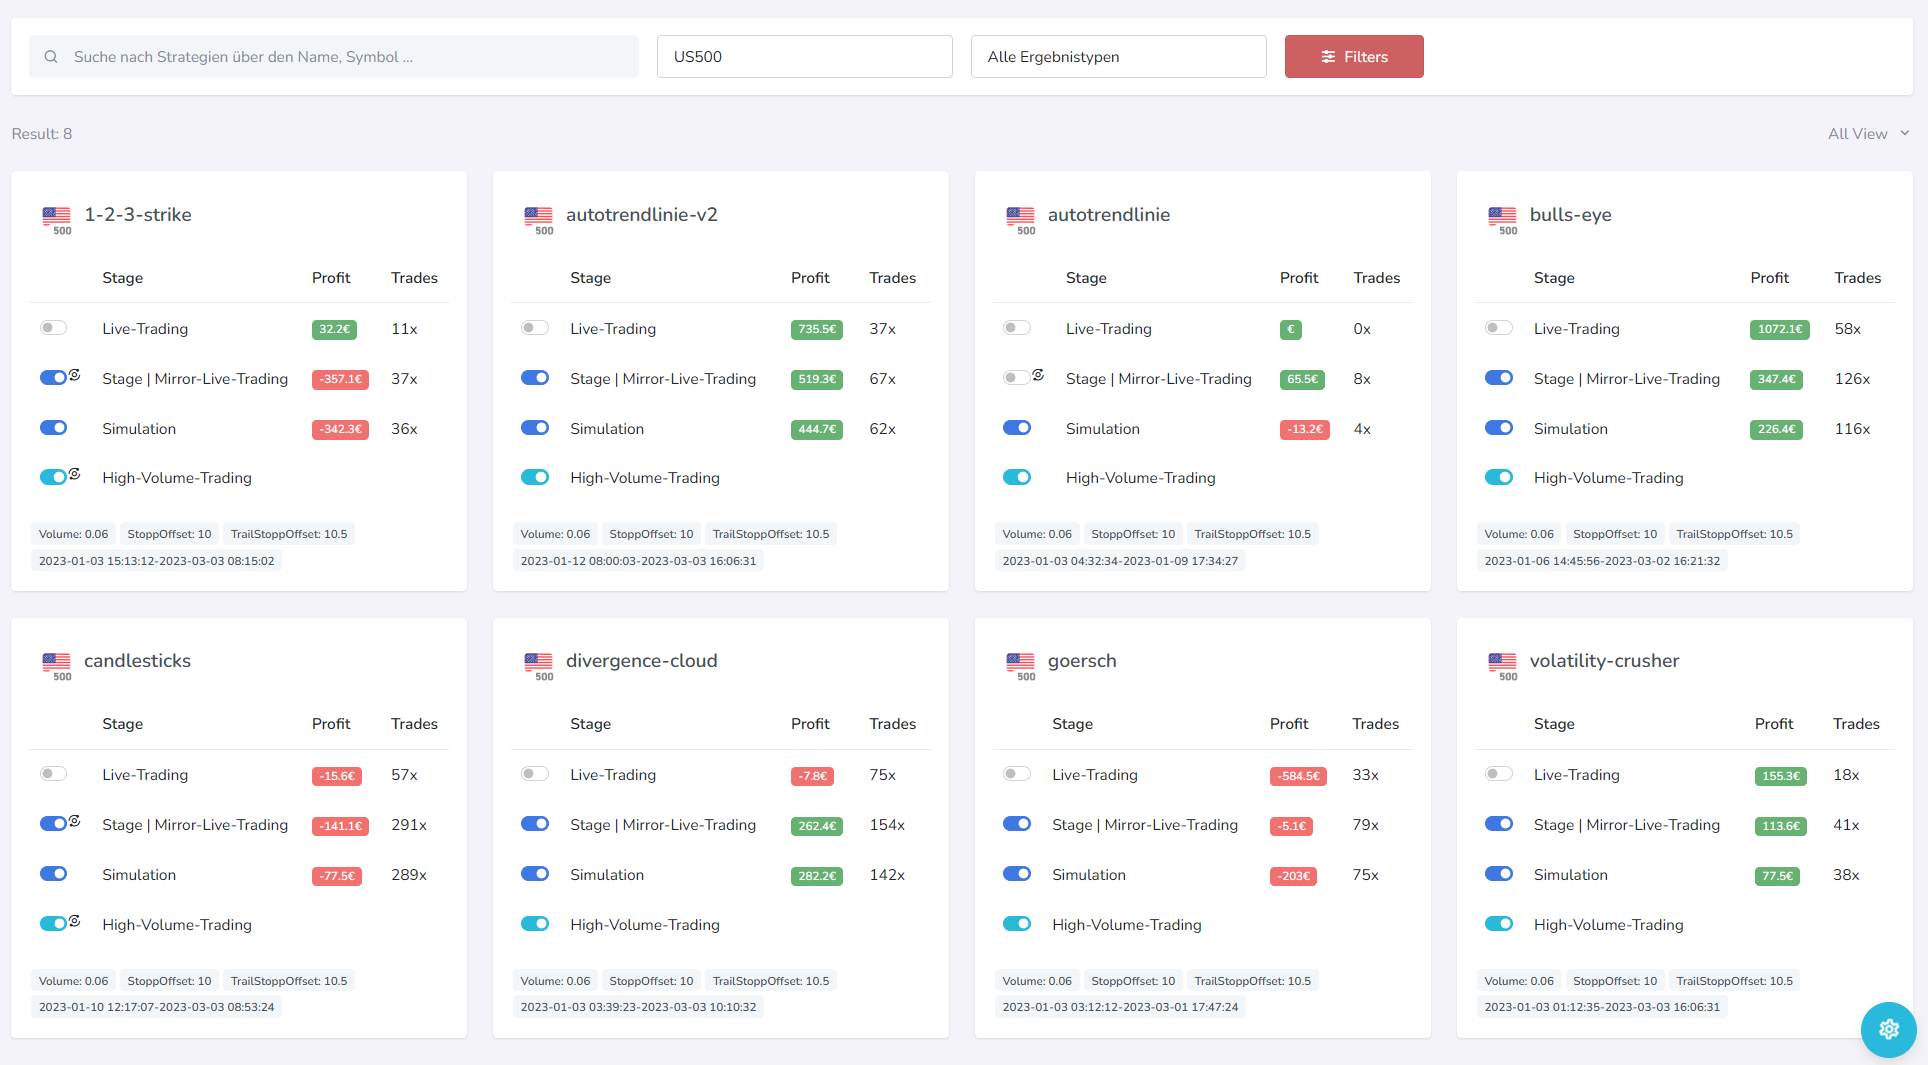This screenshot has width=1928, height=1065.
Task: Click the US500 flag icon of bulls-eye
Action: click(x=1503, y=220)
